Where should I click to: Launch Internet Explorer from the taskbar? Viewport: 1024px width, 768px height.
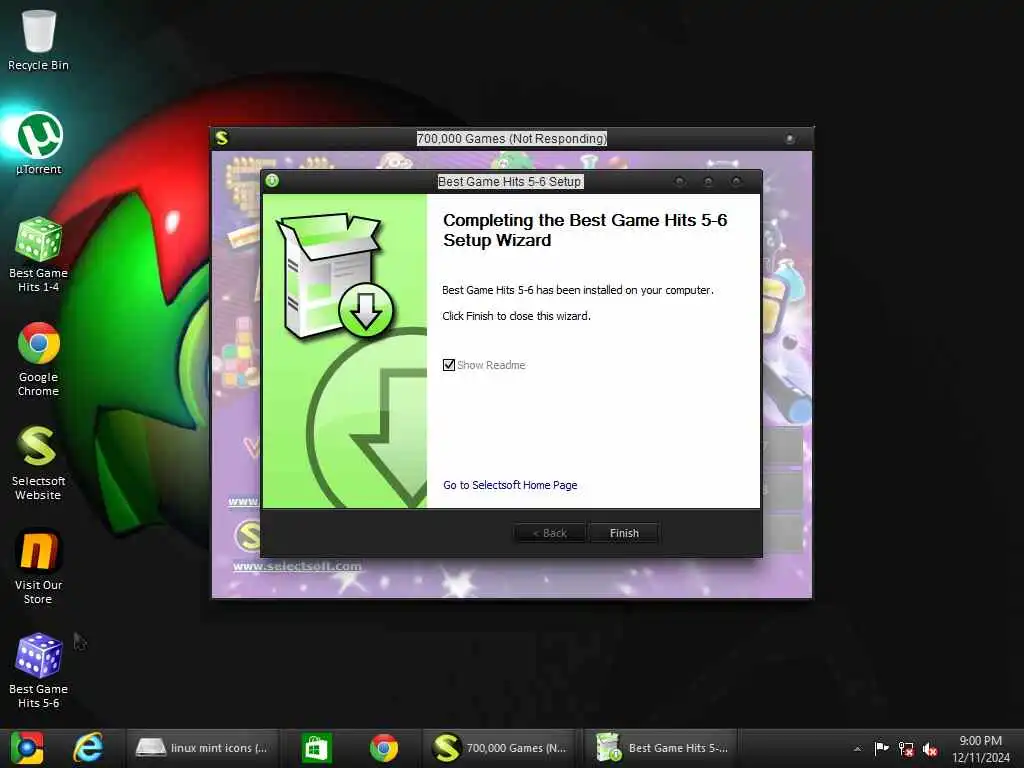coord(88,748)
